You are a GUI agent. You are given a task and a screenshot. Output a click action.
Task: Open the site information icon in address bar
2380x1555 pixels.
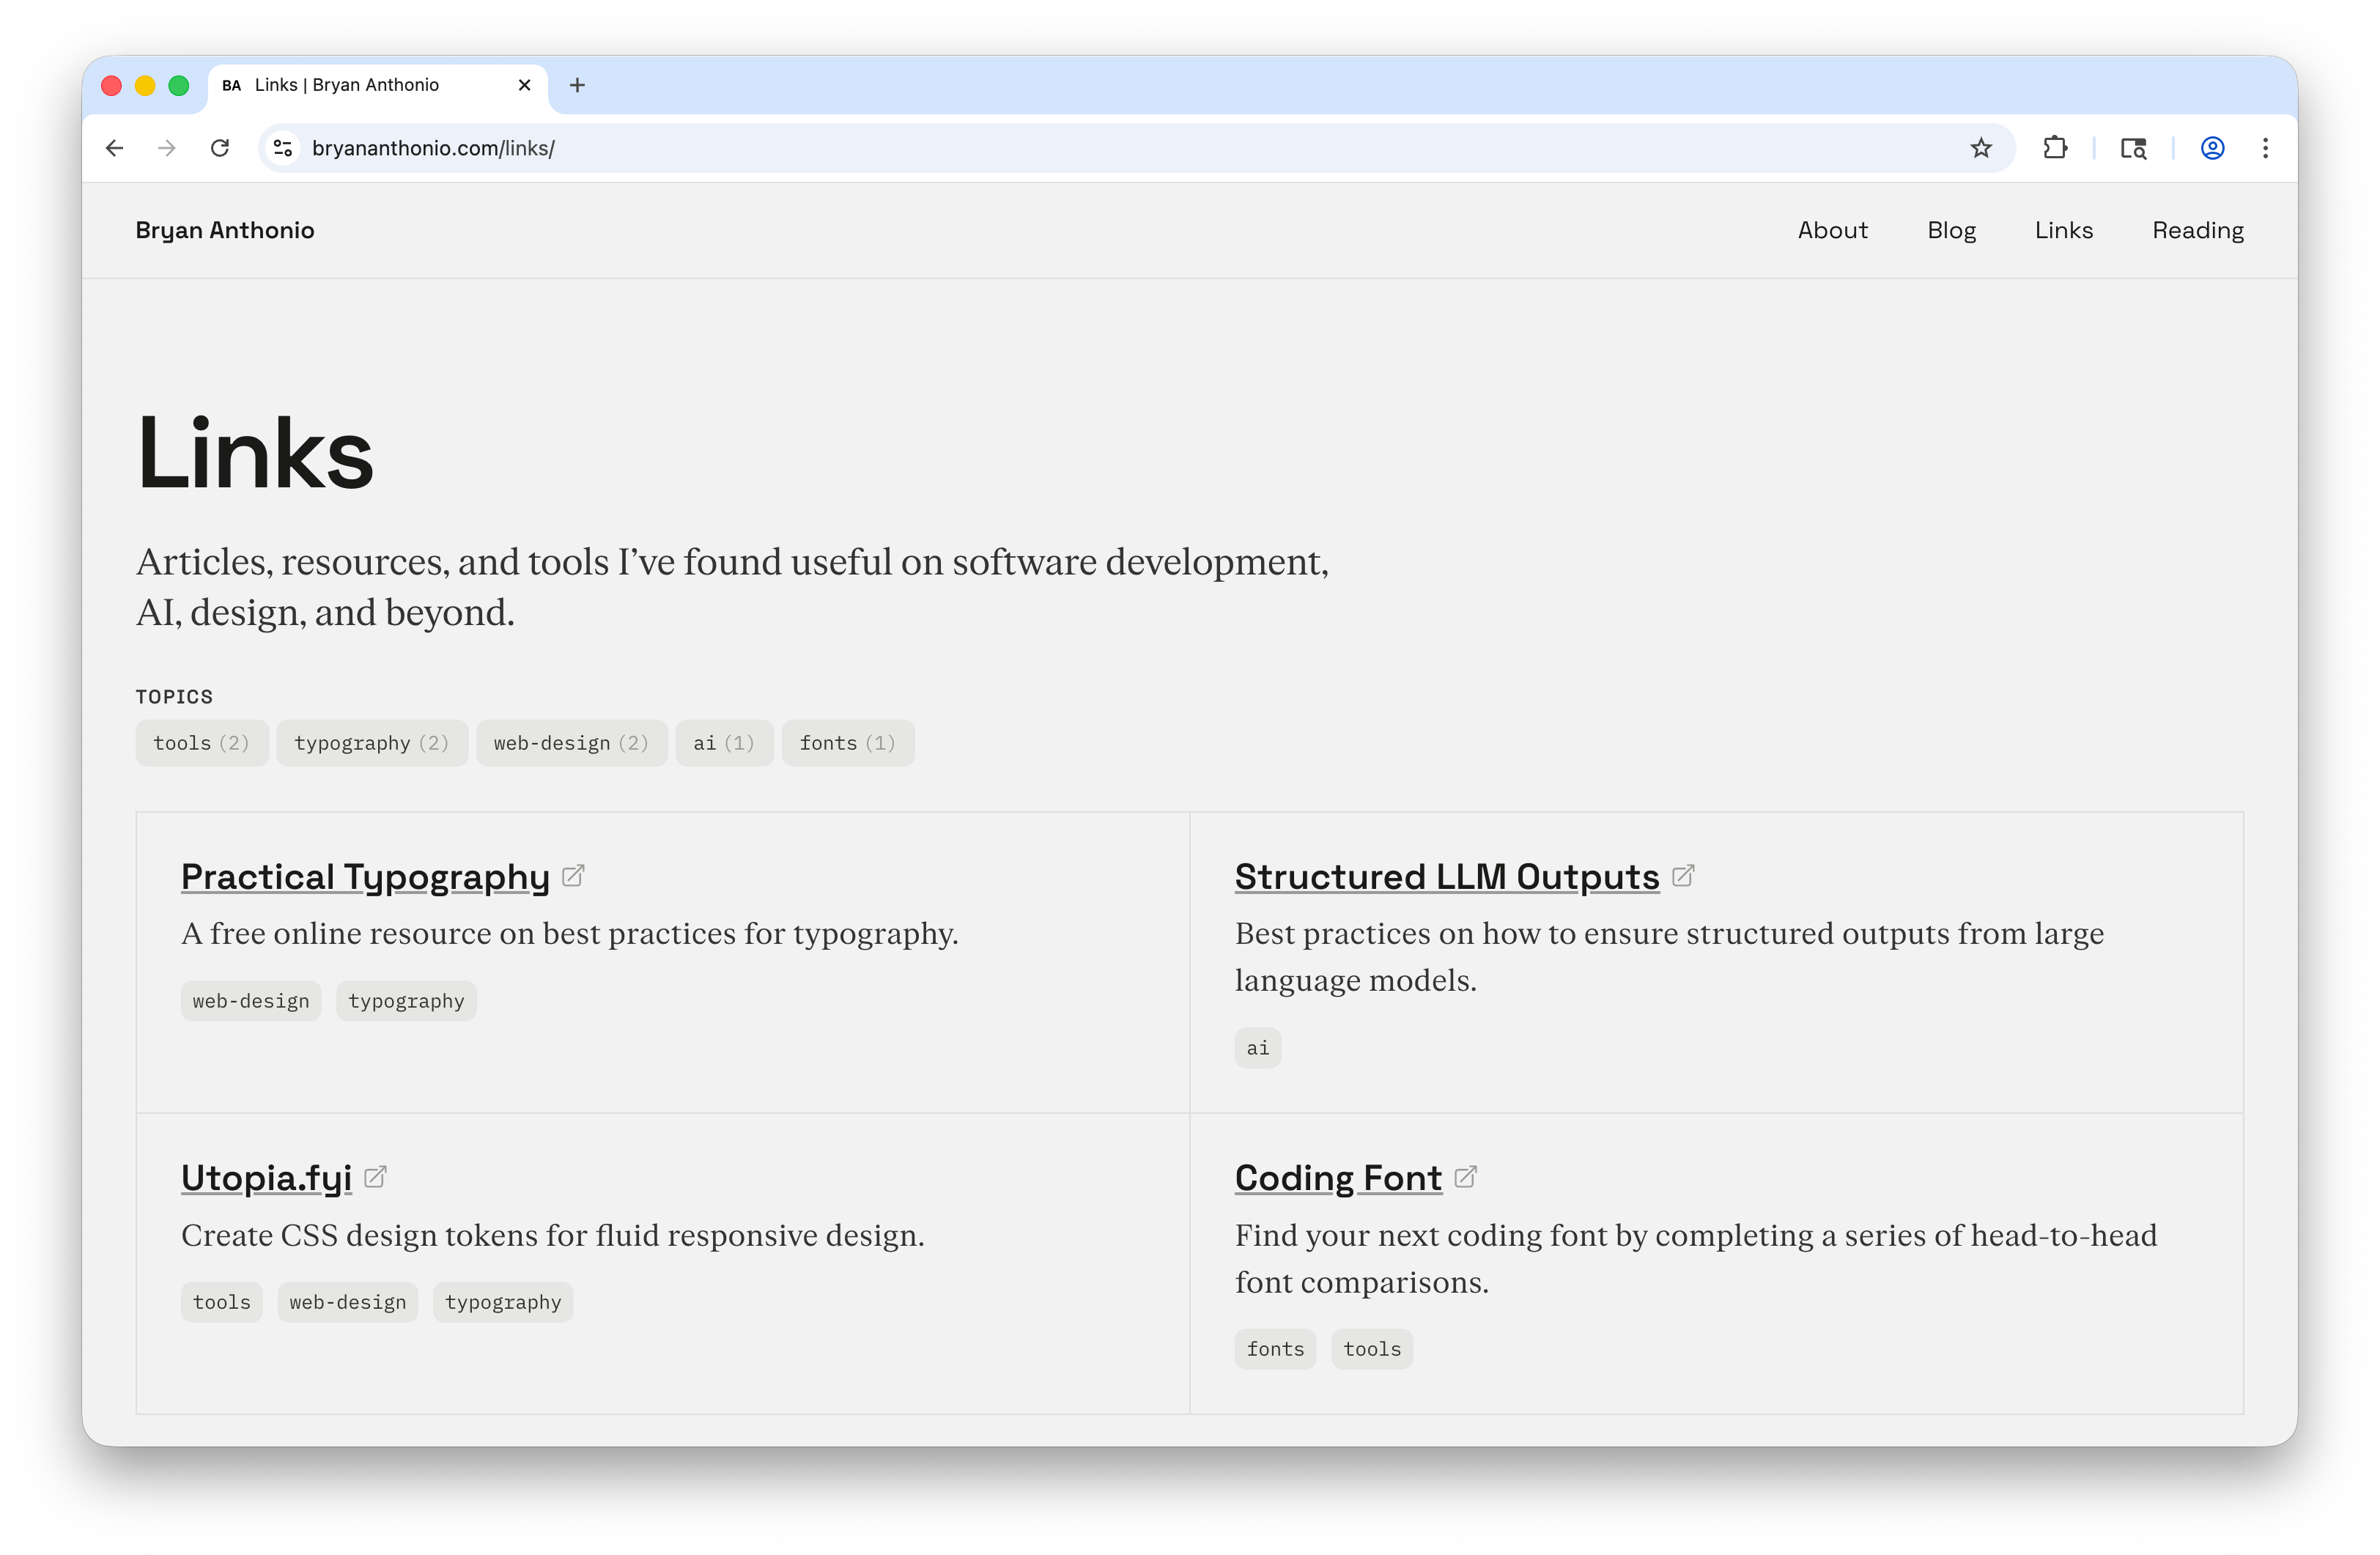(282, 148)
